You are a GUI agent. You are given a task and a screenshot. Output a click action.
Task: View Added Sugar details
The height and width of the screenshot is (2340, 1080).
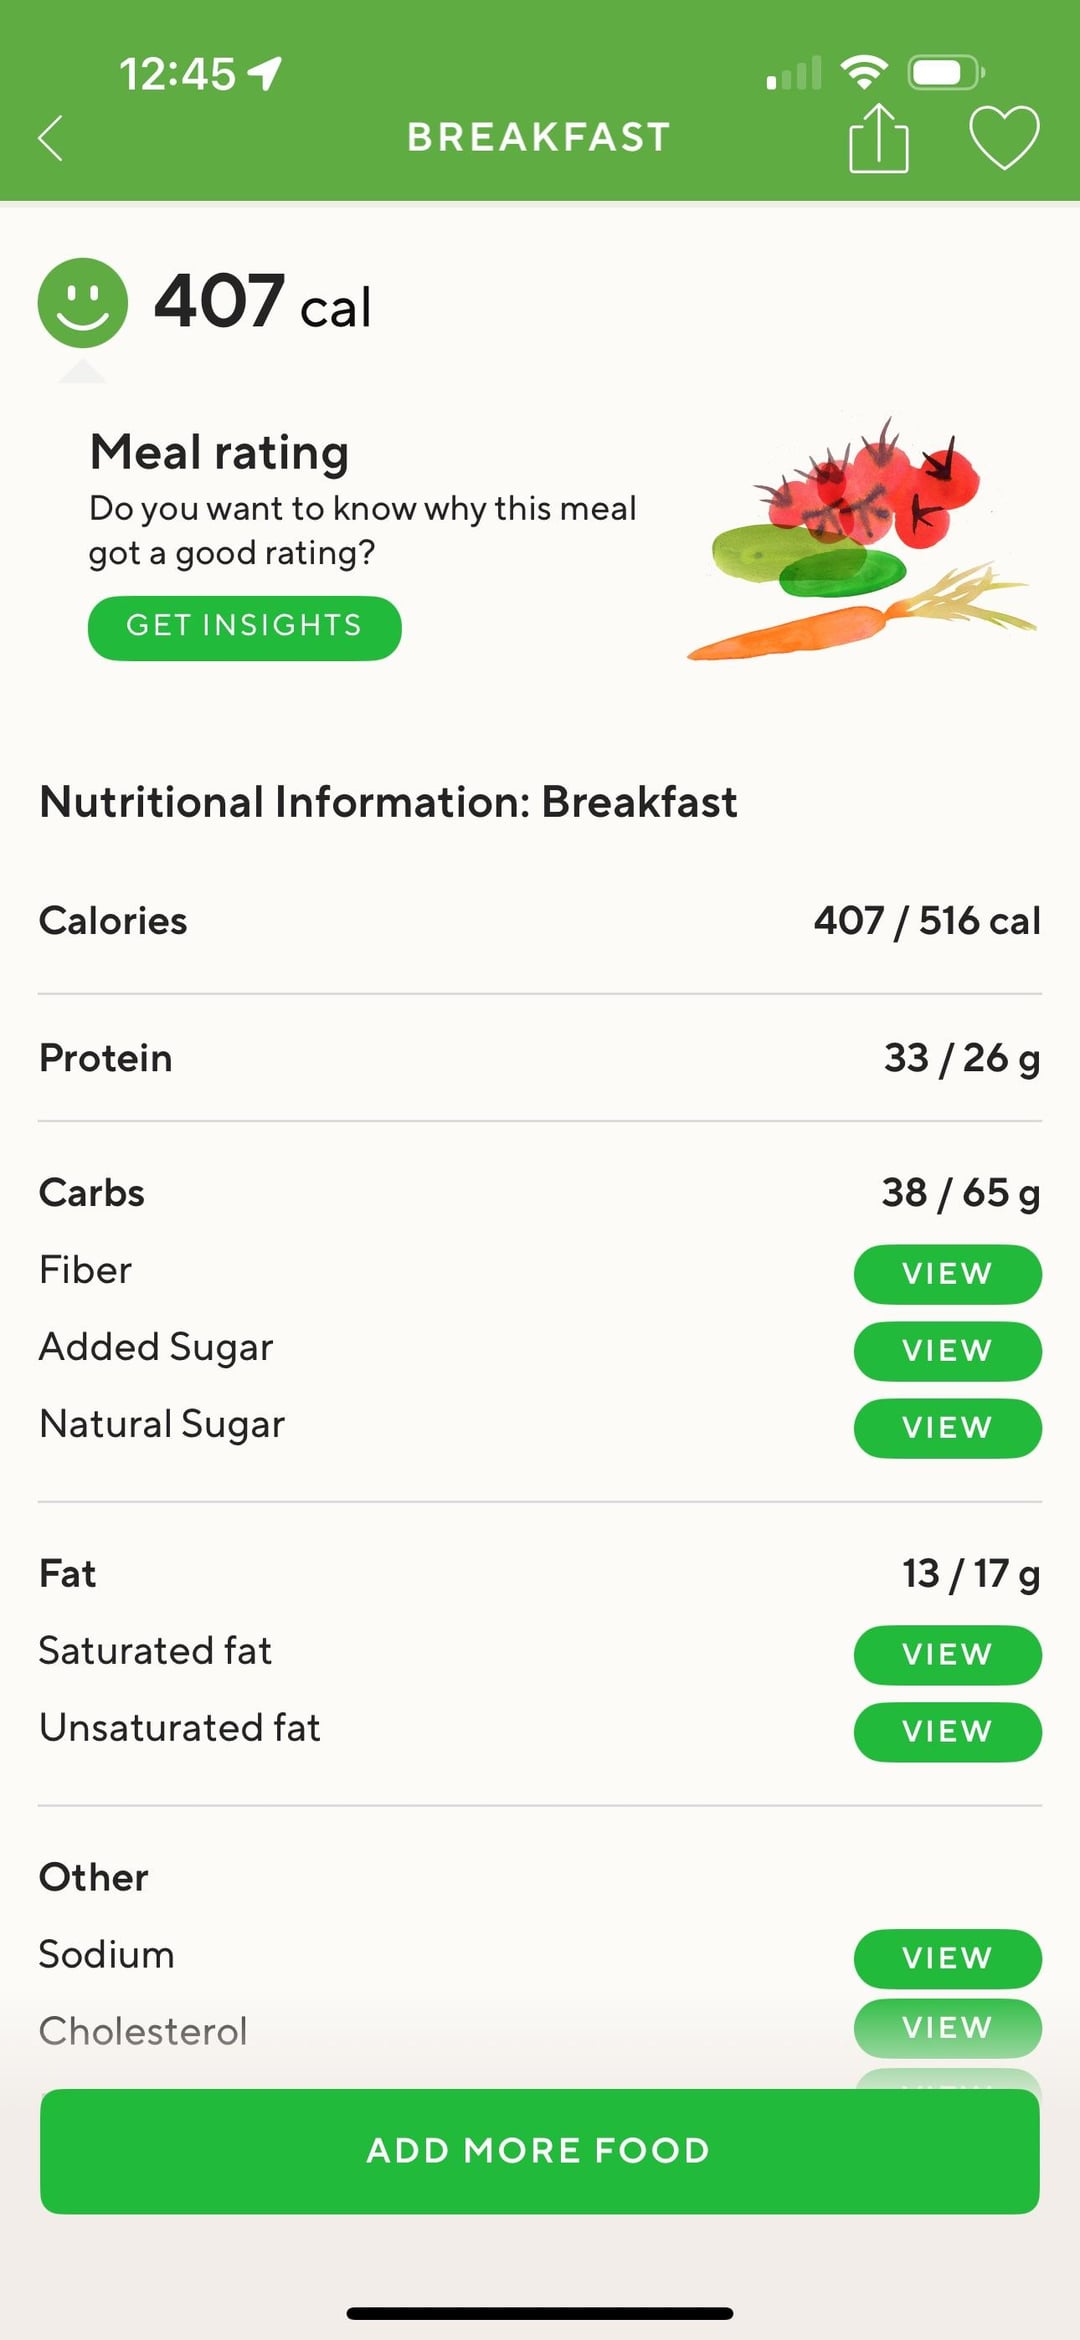(946, 1350)
